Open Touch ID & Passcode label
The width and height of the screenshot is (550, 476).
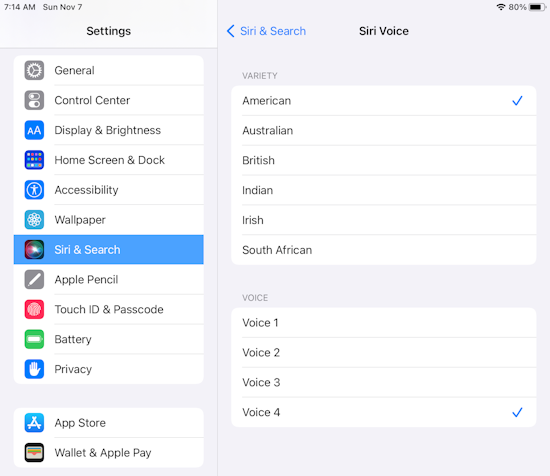(x=109, y=309)
